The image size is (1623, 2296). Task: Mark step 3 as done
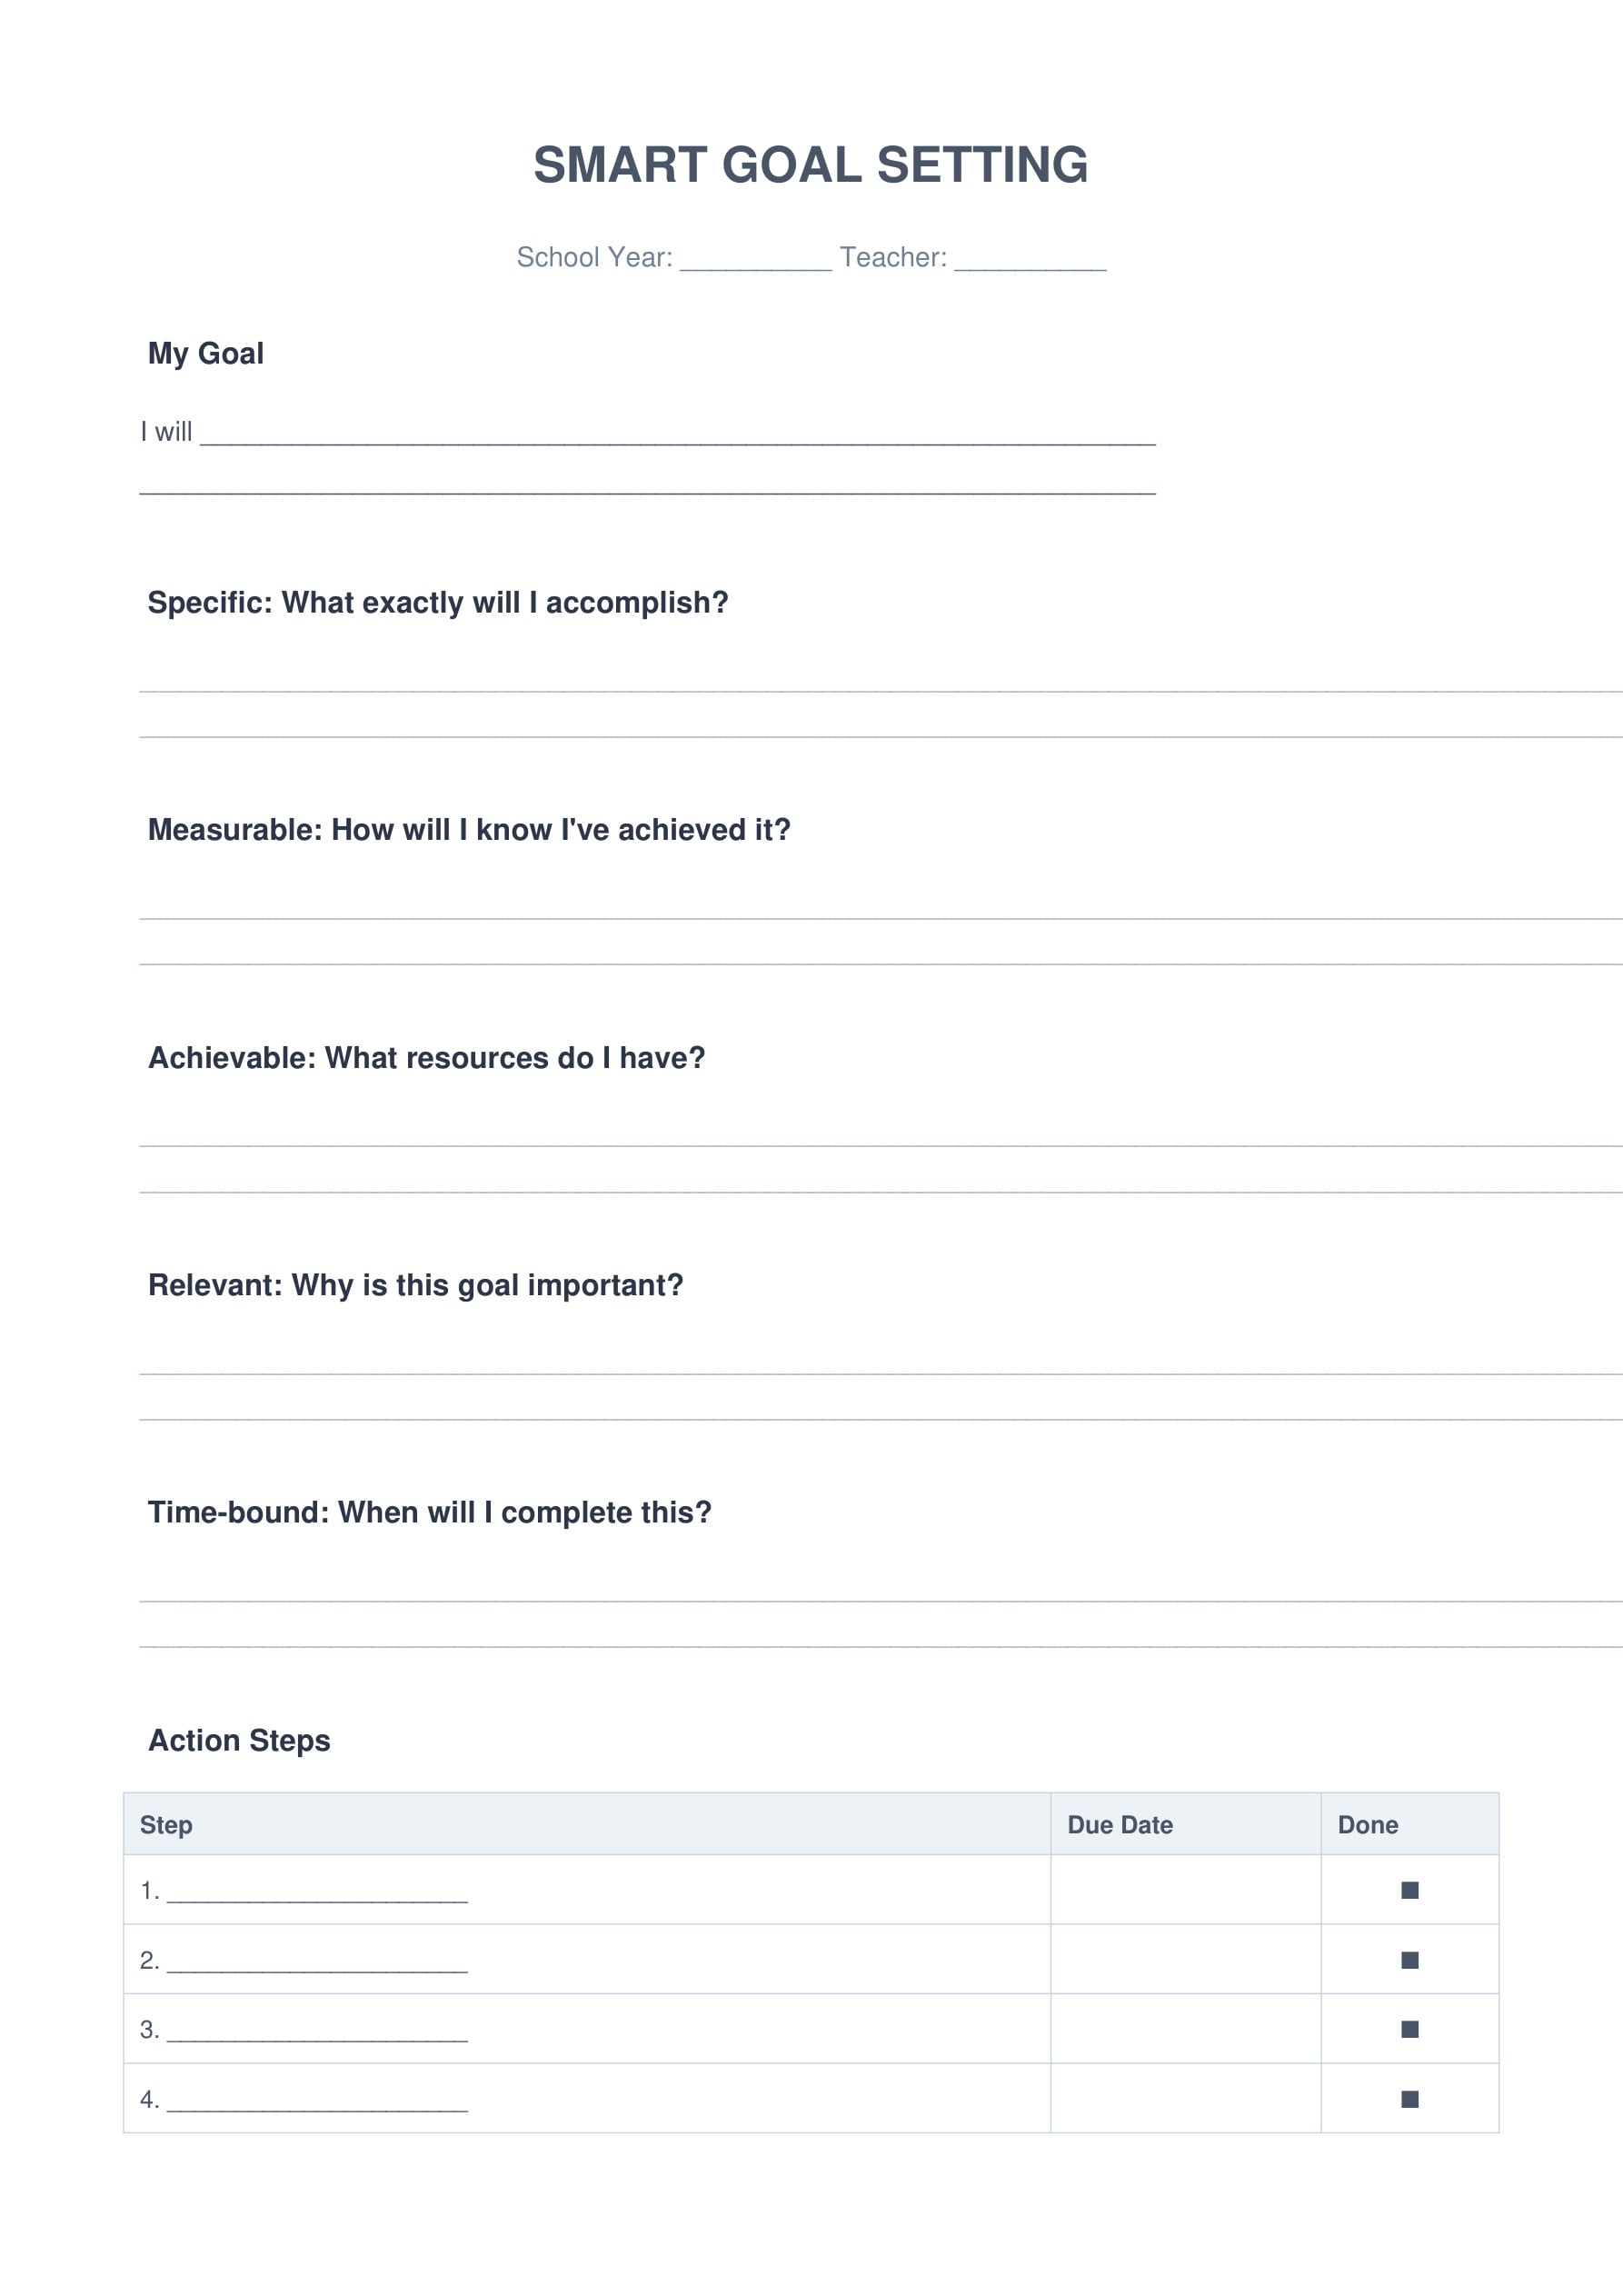tap(1409, 2029)
